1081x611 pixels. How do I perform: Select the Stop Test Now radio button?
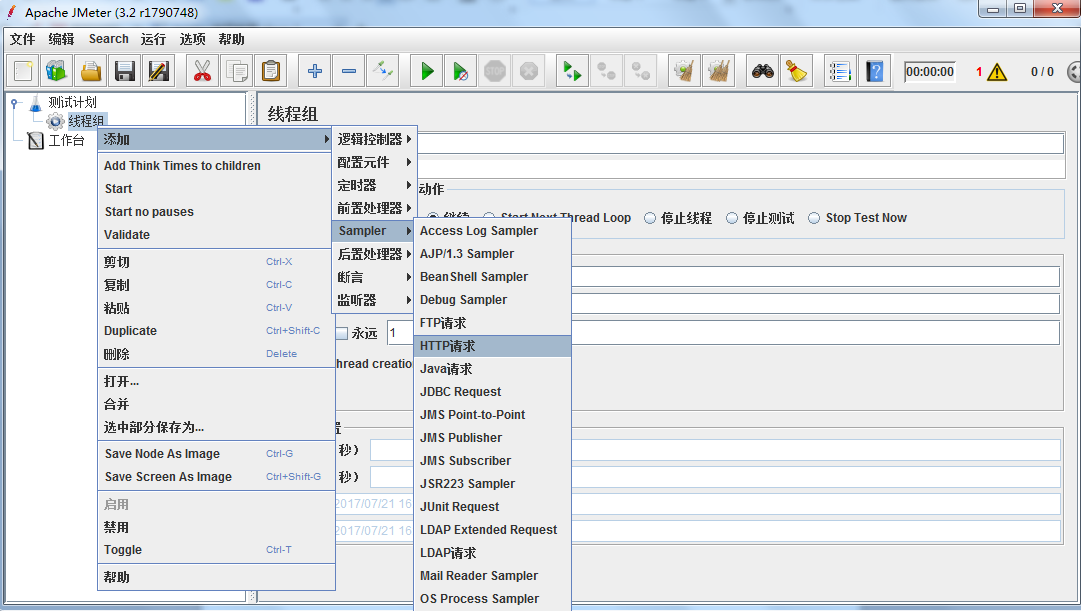(x=814, y=218)
